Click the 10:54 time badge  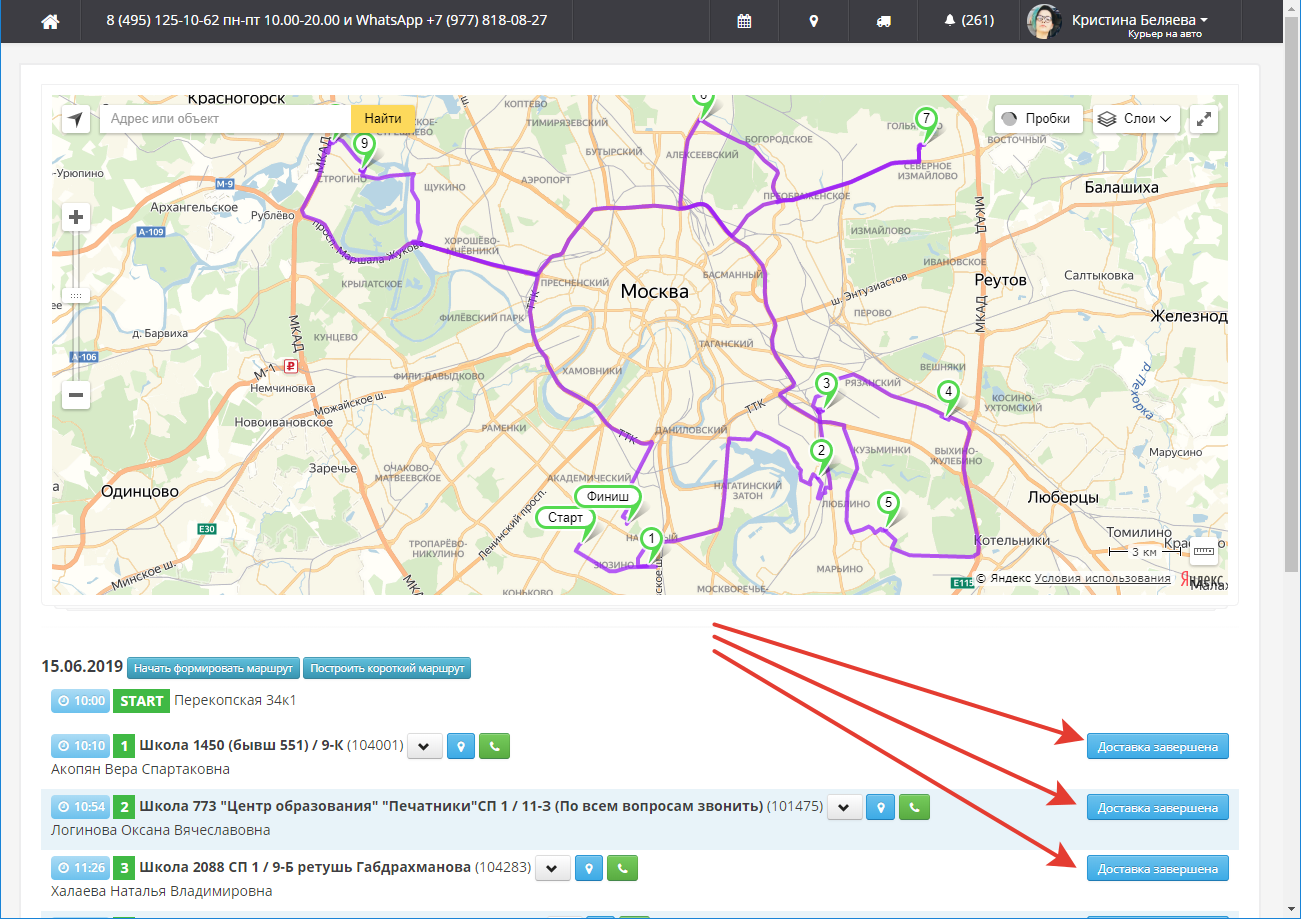click(80, 807)
